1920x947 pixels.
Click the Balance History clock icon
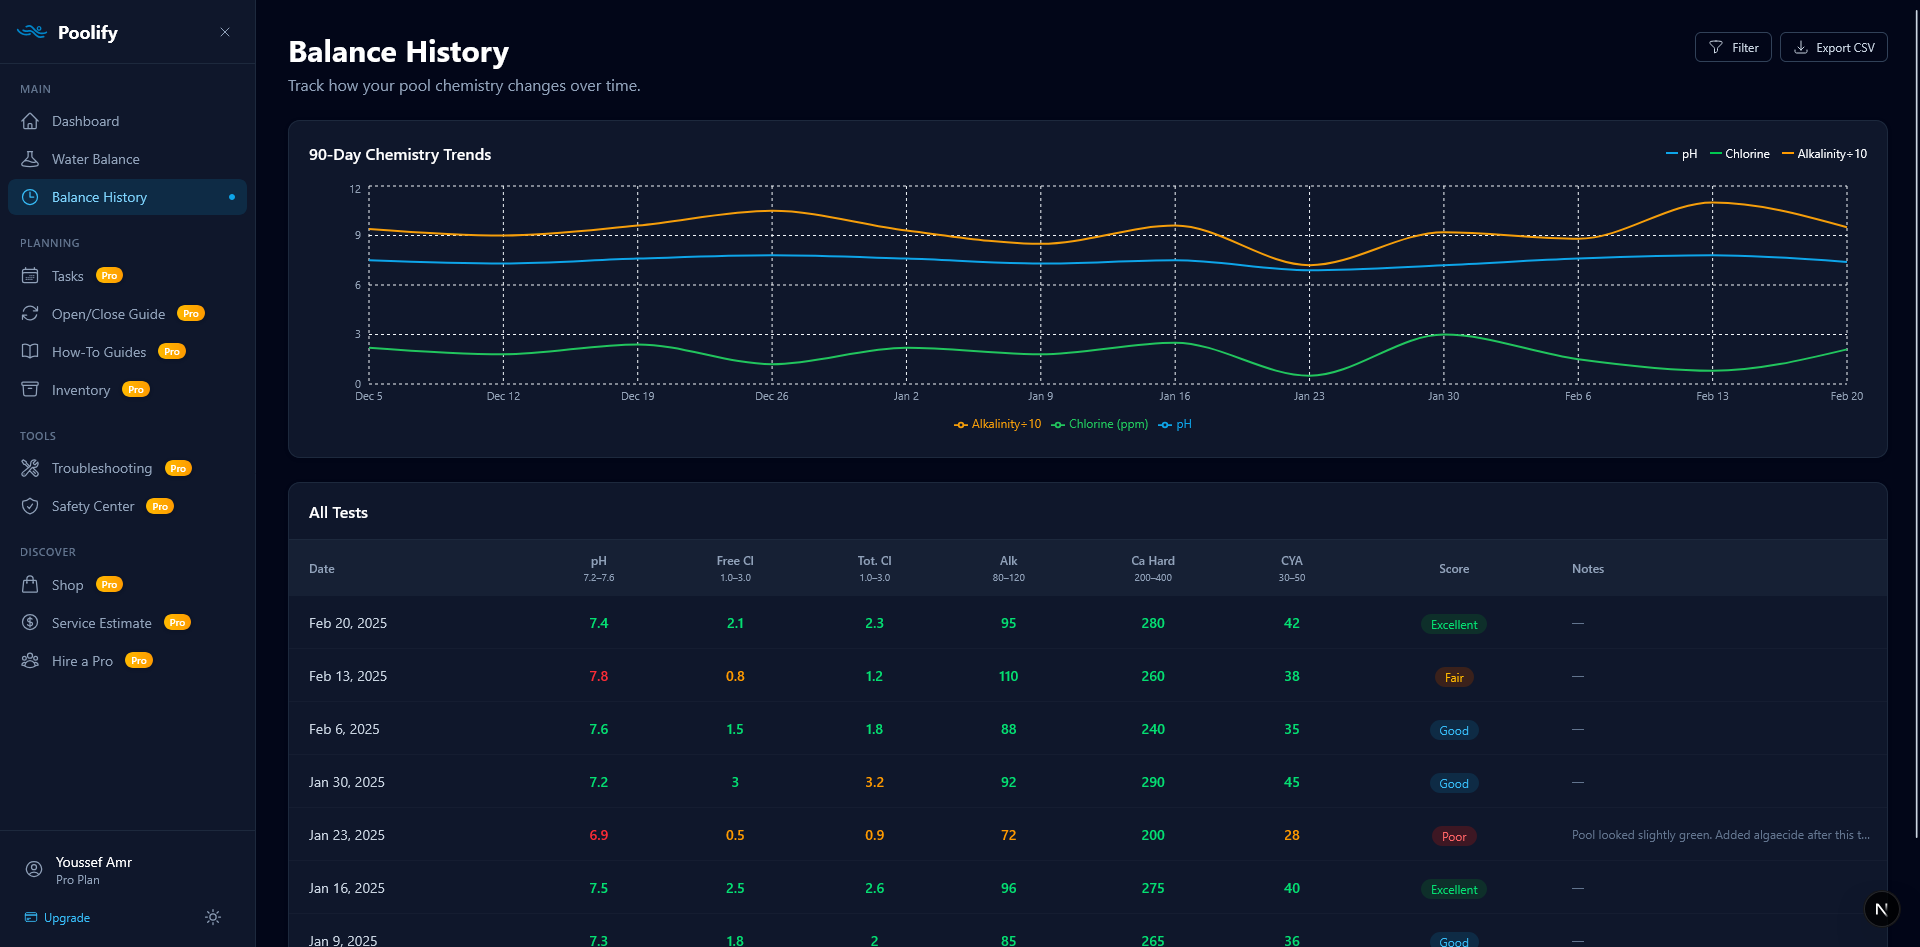[30, 197]
